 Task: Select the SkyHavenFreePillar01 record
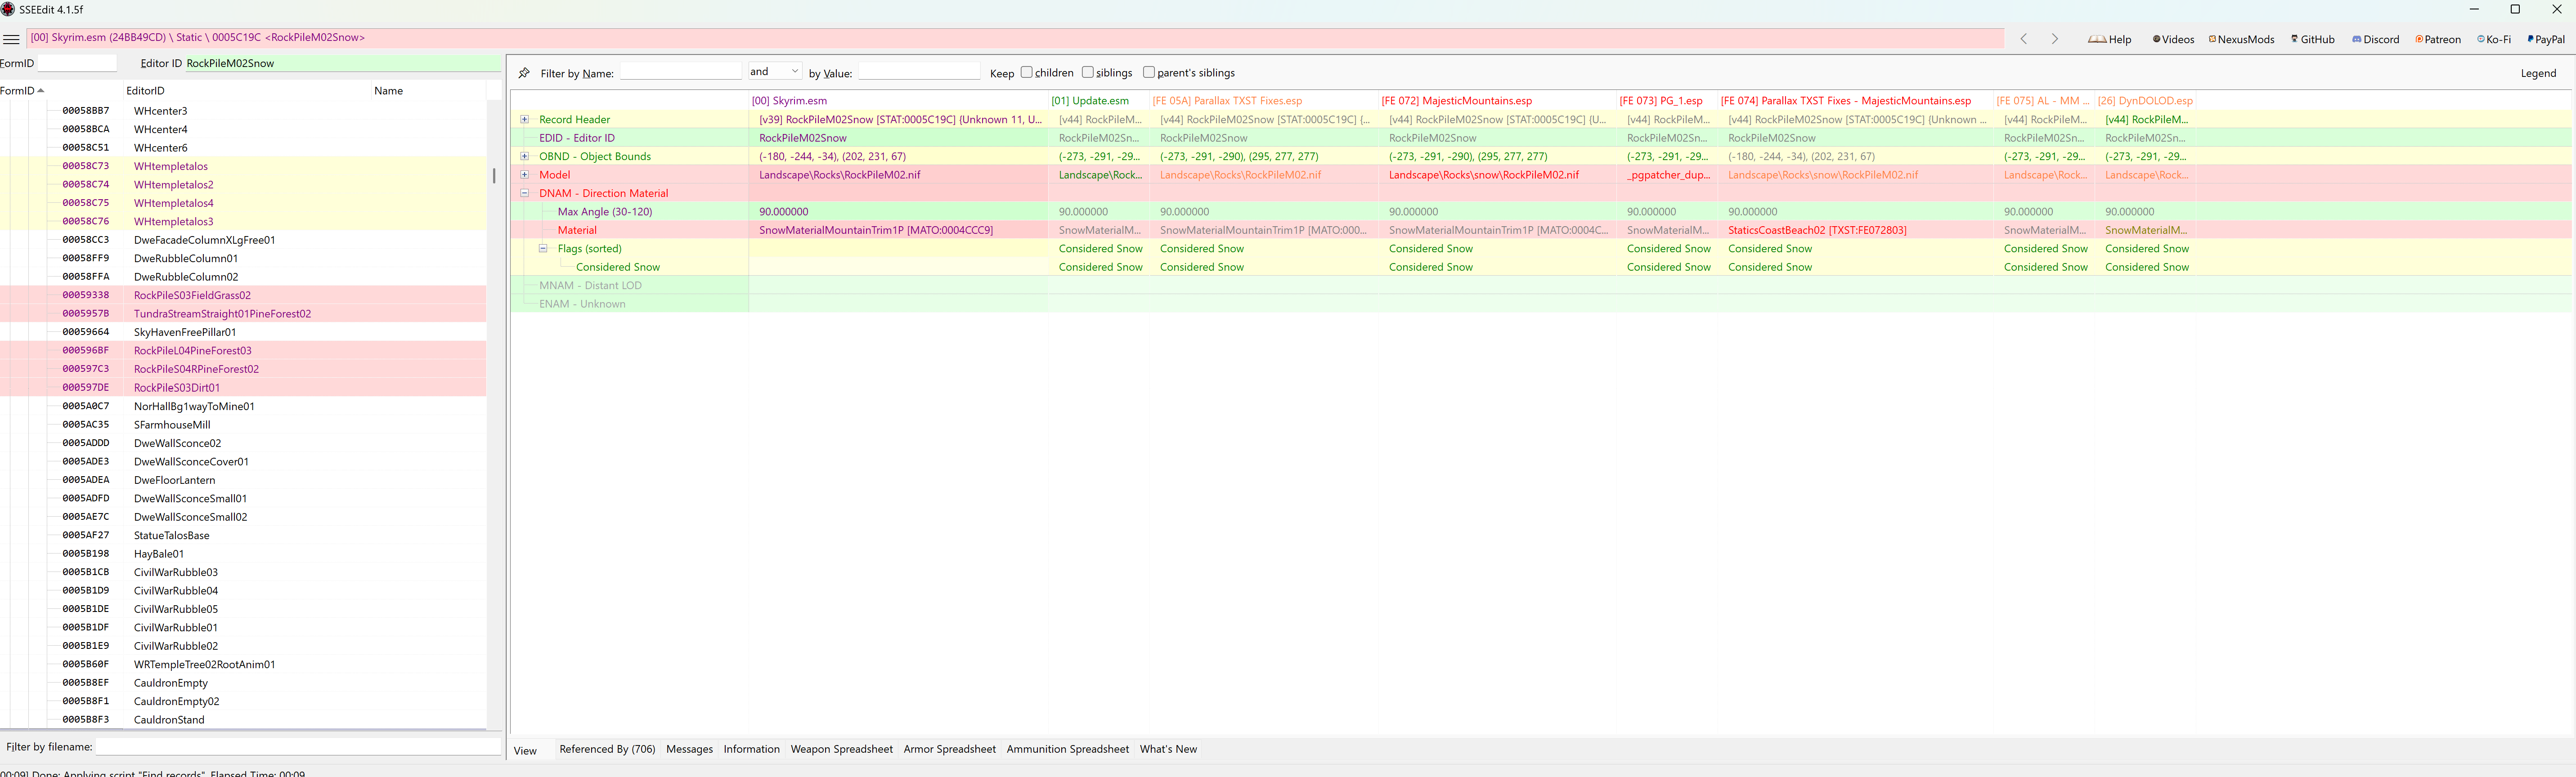[185, 332]
